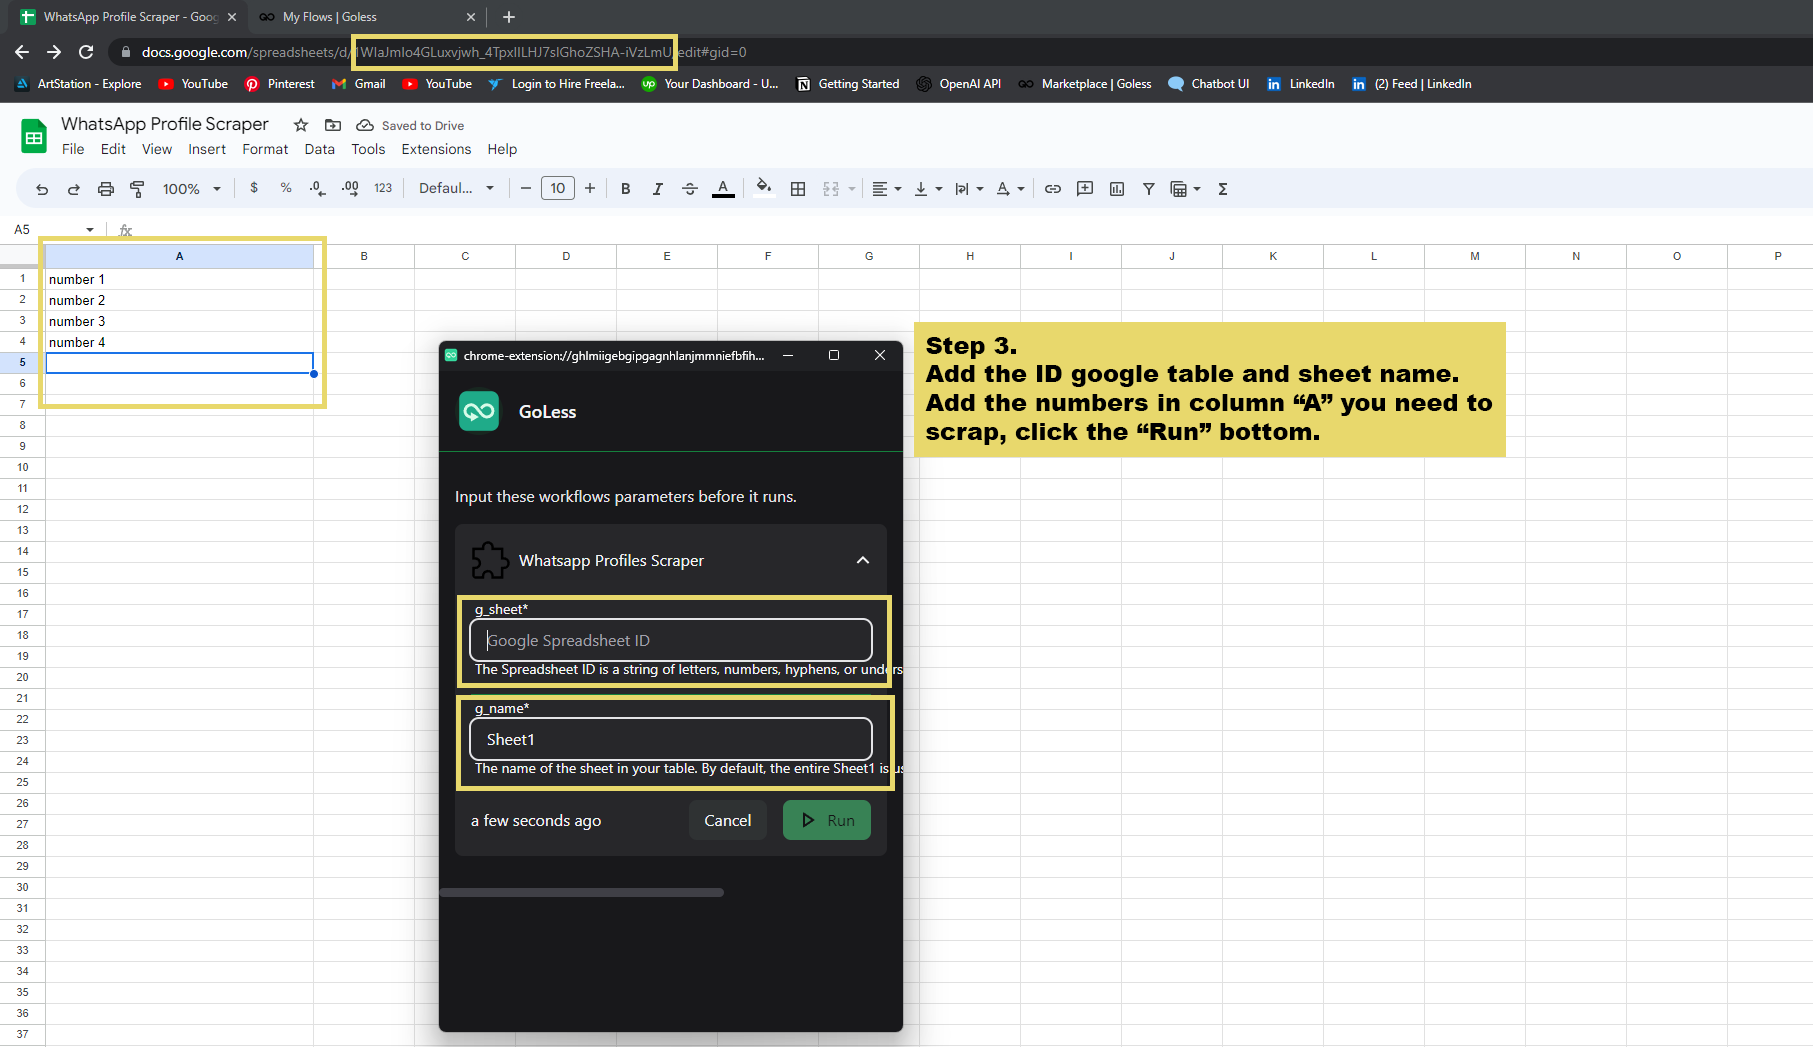Print the spreadsheet via printer icon
Image resolution: width=1813 pixels, height=1047 pixels.
pyautogui.click(x=106, y=189)
